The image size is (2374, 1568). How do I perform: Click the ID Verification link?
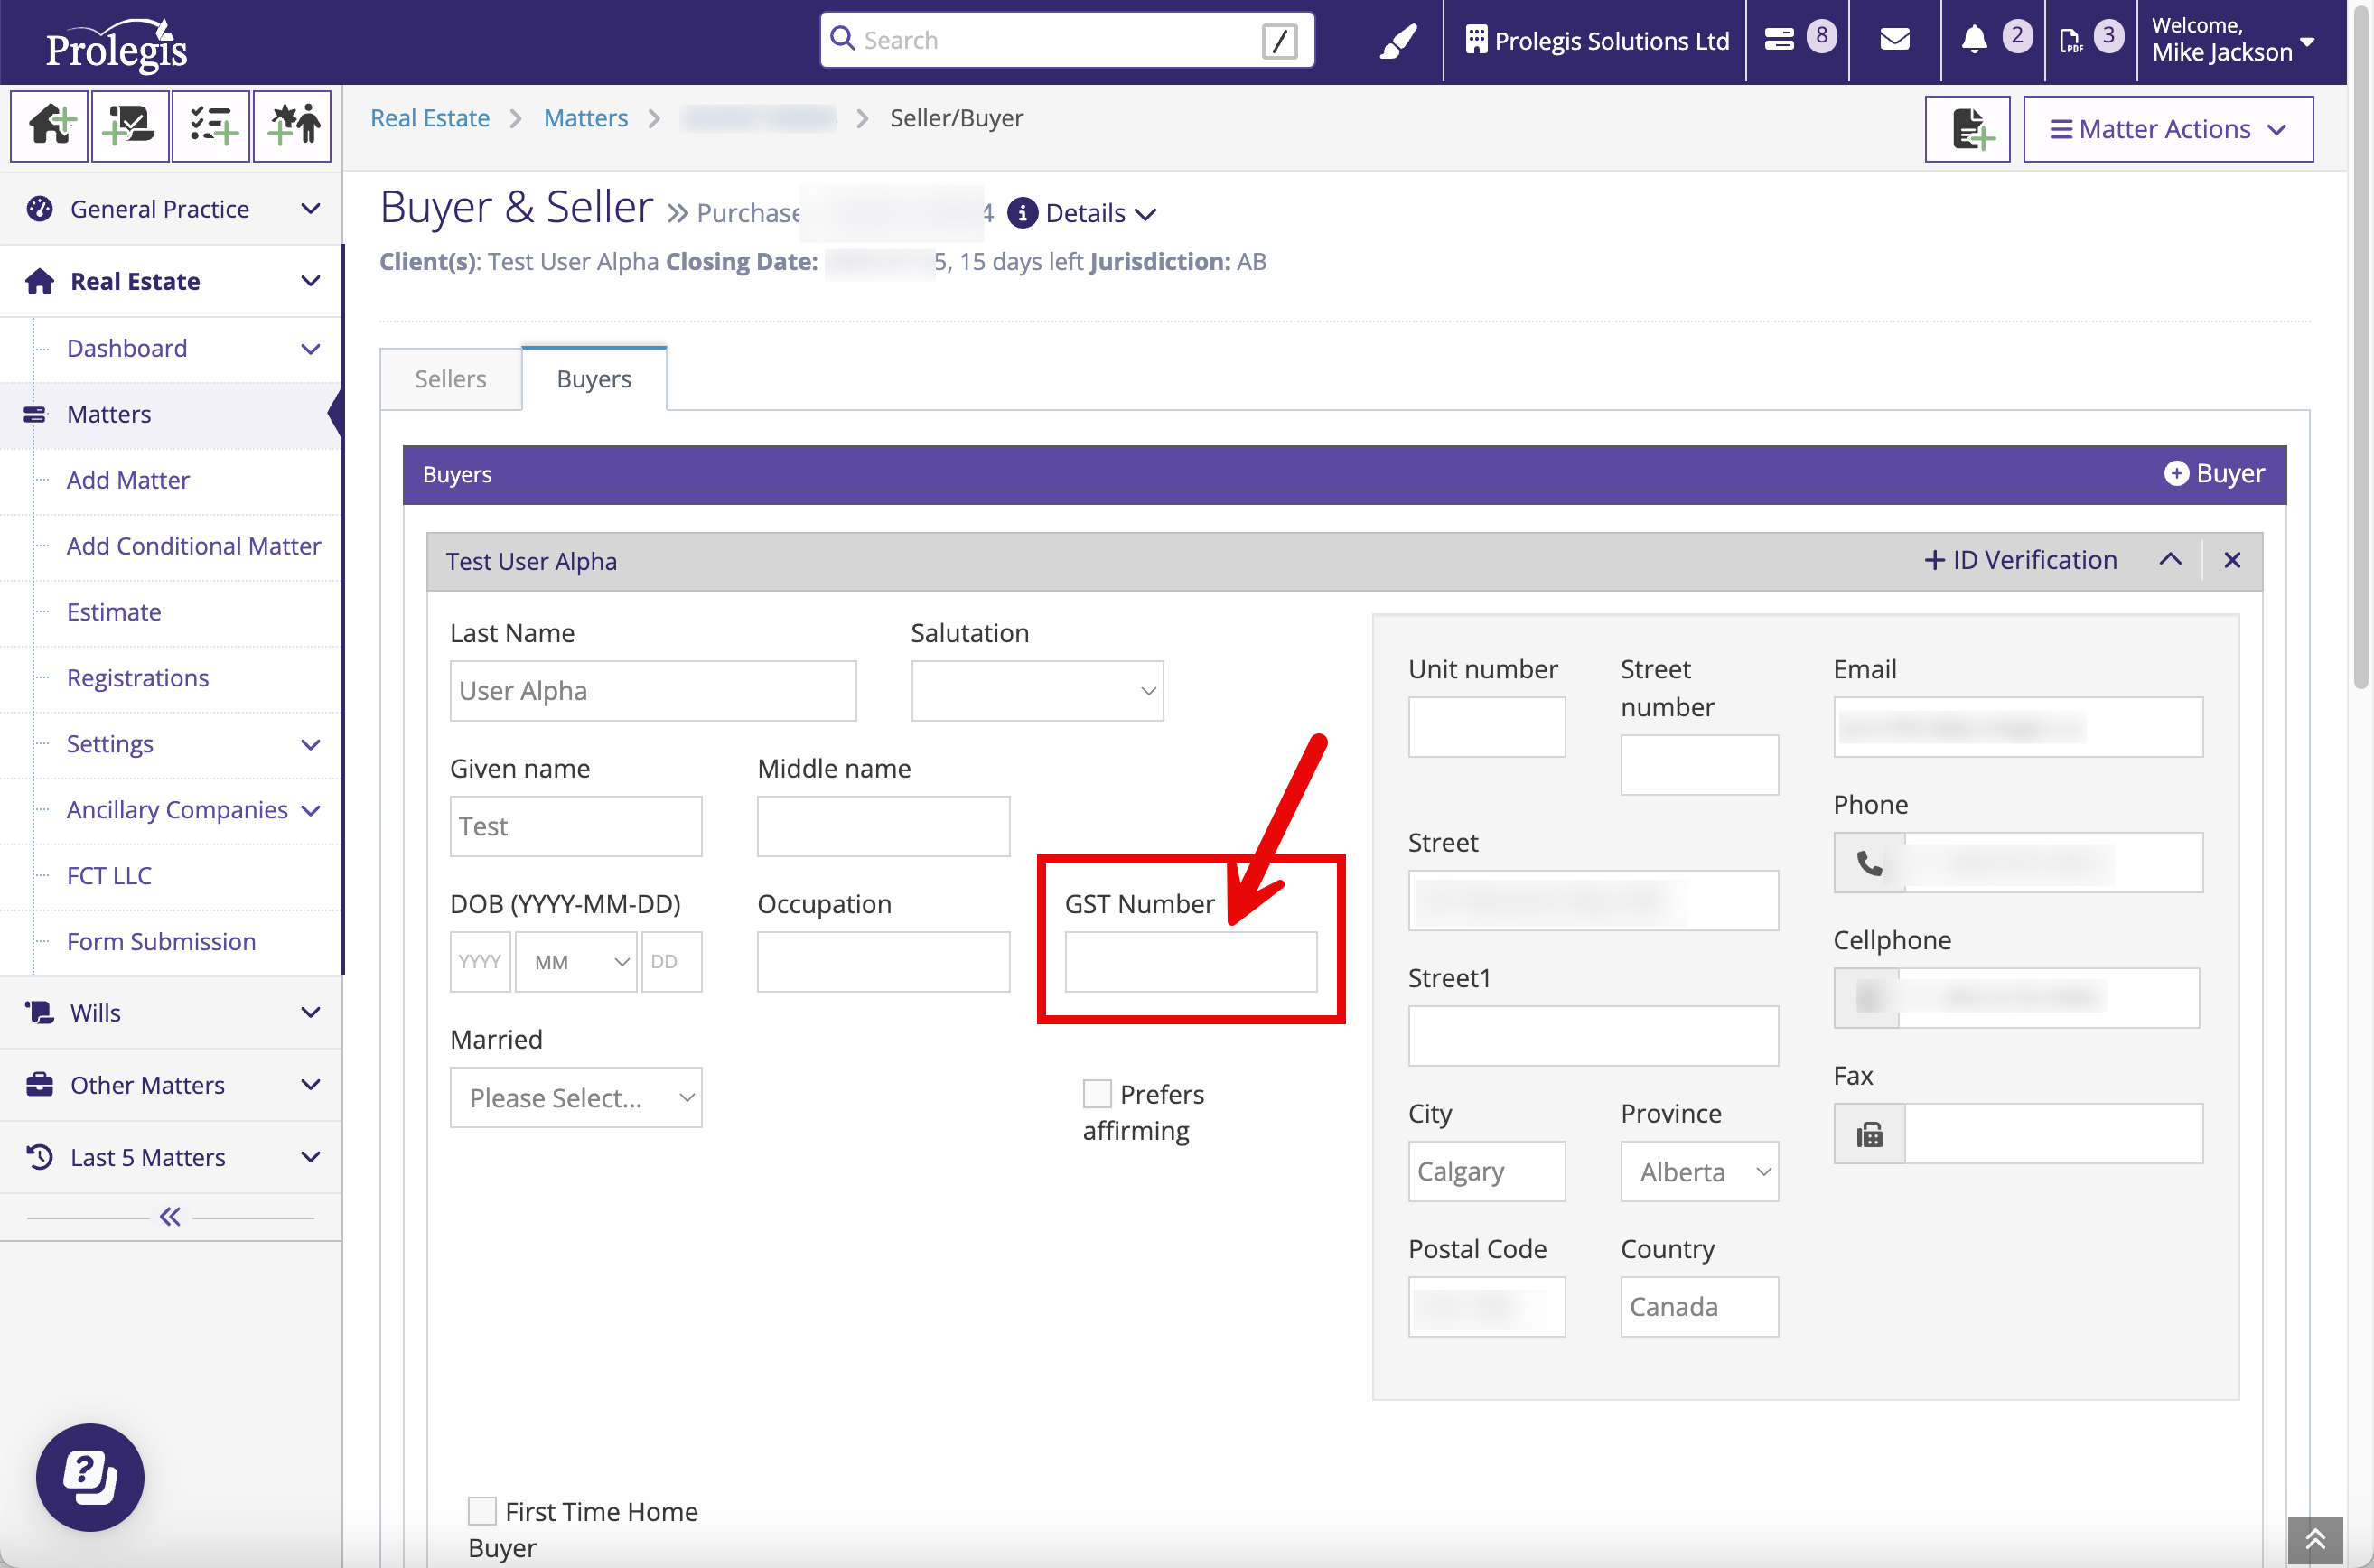click(x=2020, y=560)
